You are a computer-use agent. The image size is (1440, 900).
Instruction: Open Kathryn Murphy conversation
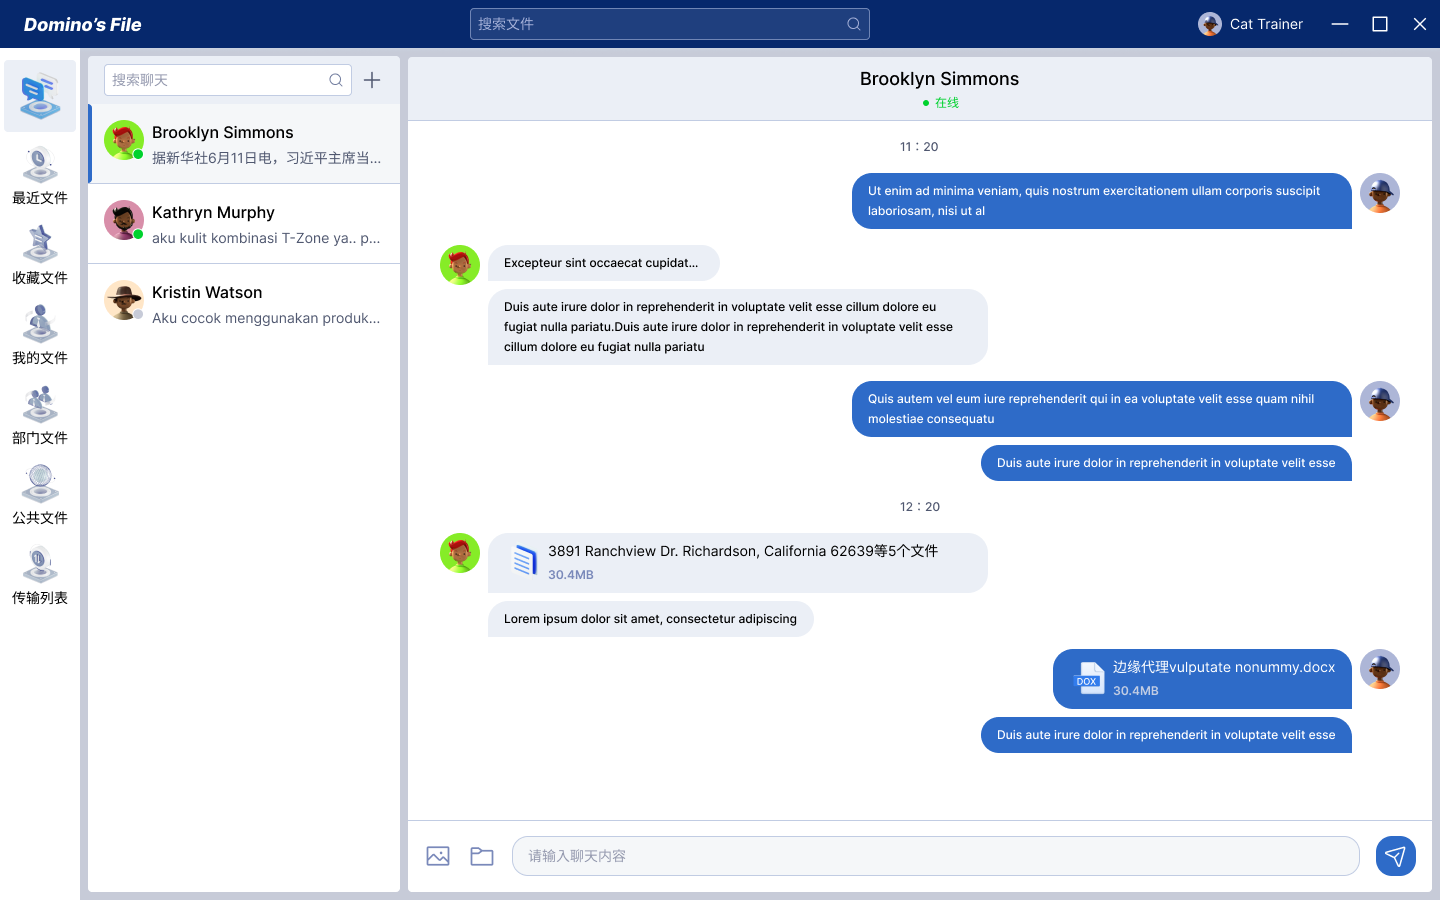click(x=244, y=224)
